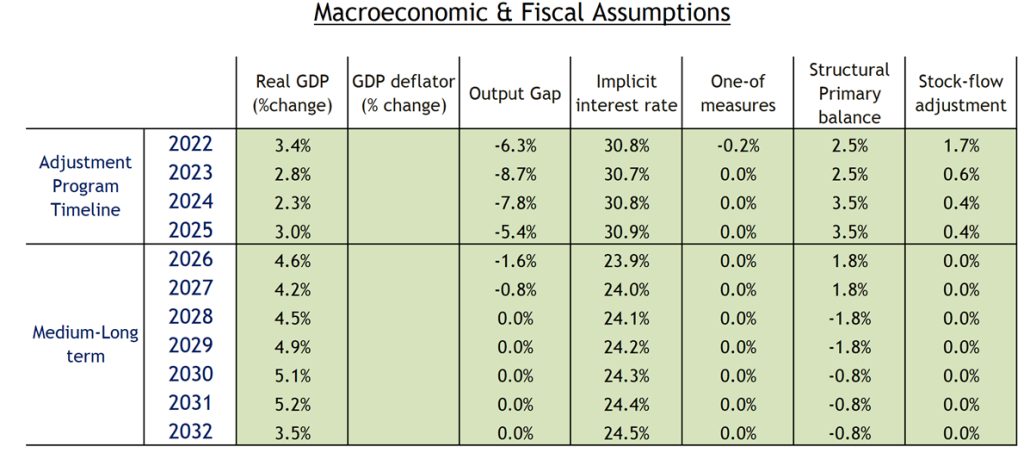Select the Stock-flow adjustment column header

(x=961, y=93)
